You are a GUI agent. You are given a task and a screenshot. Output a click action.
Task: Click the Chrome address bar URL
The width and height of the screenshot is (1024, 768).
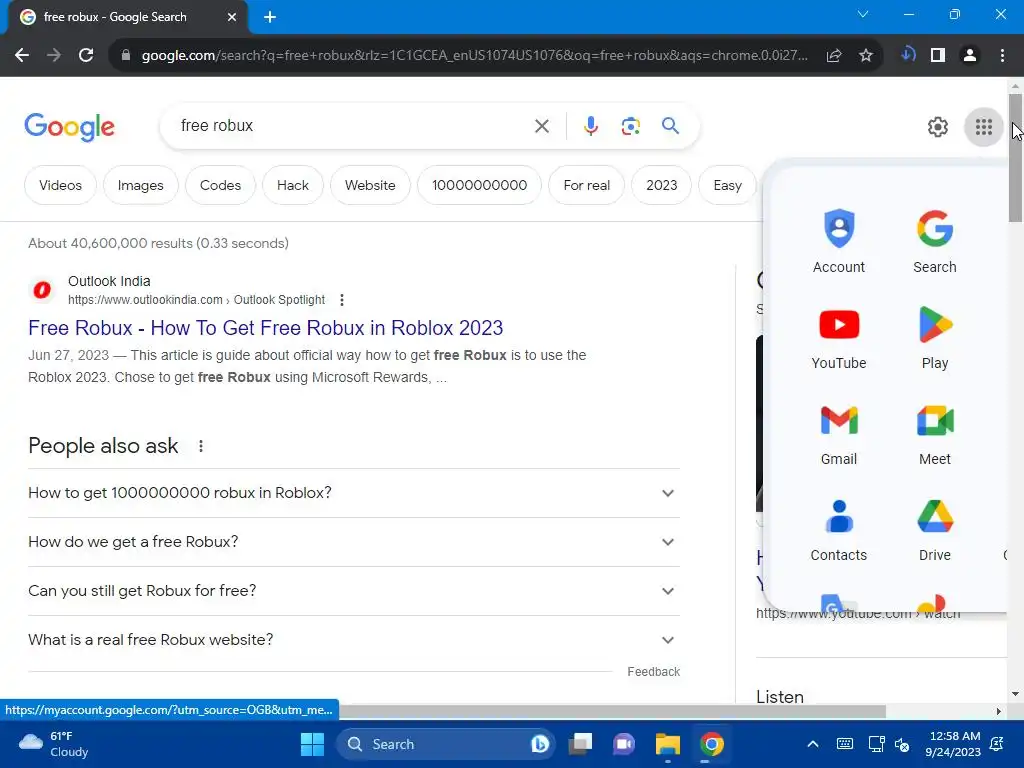tap(474, 56)
